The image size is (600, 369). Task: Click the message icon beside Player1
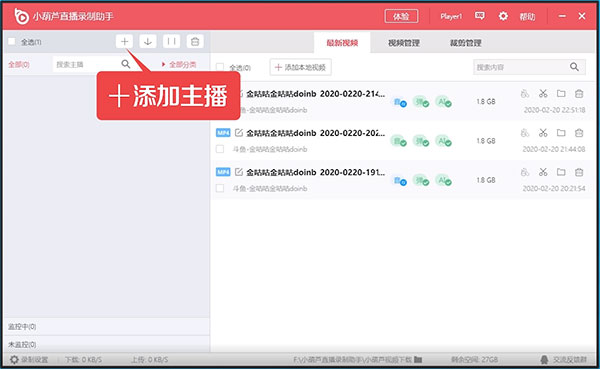coord(479,16)
